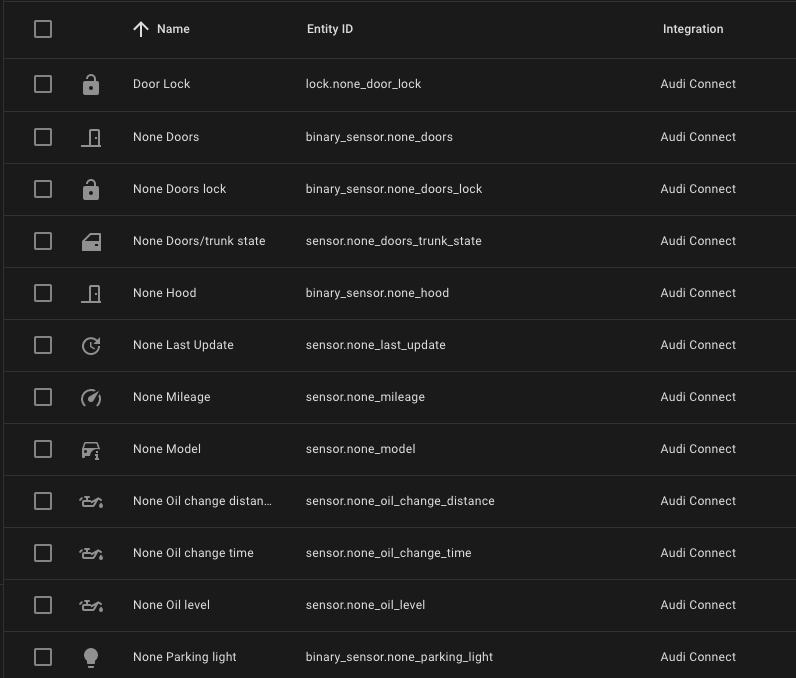Image resolution: width=796 pixels, height=678 pixels.
Task: Click entity ID binary_sensor.none_doors
Action: click(x=379, y=137)
